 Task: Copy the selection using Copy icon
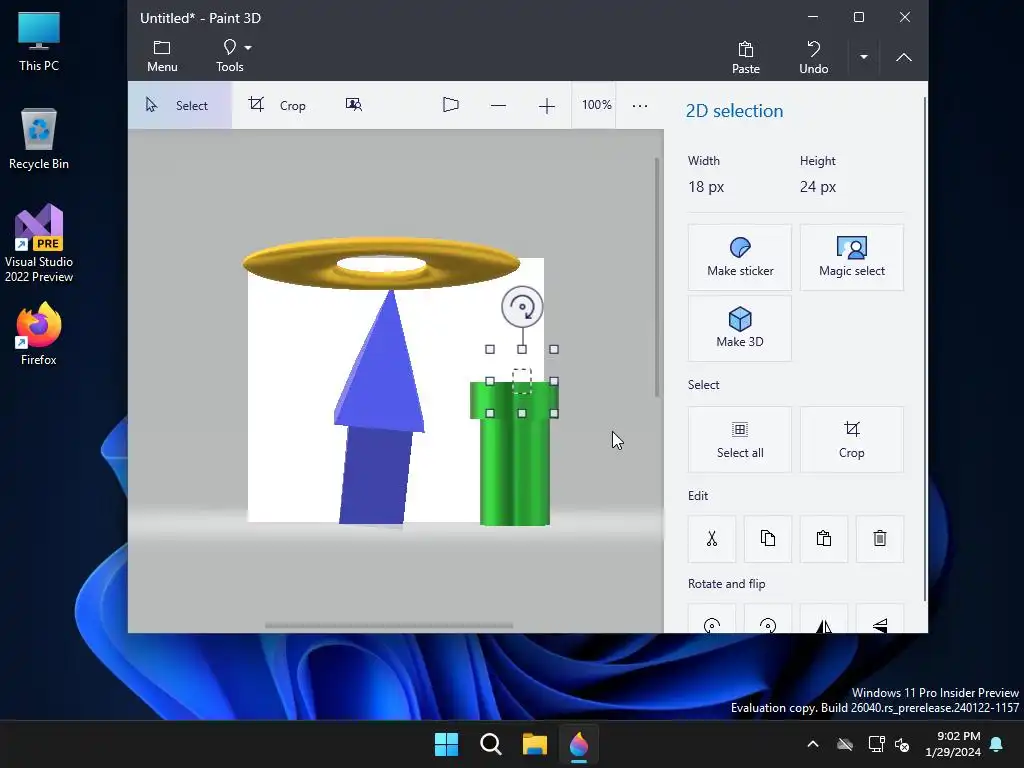coord(768,539)
